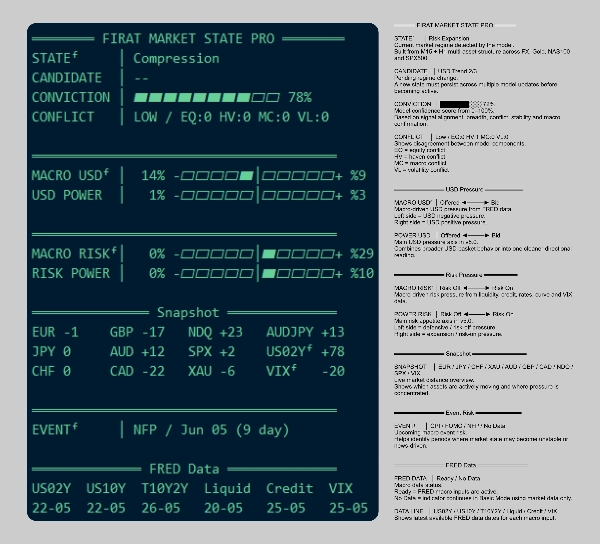Select the SPX +2 snapshot entry
Screen dimensions: 600x544
tap(211, 351)
